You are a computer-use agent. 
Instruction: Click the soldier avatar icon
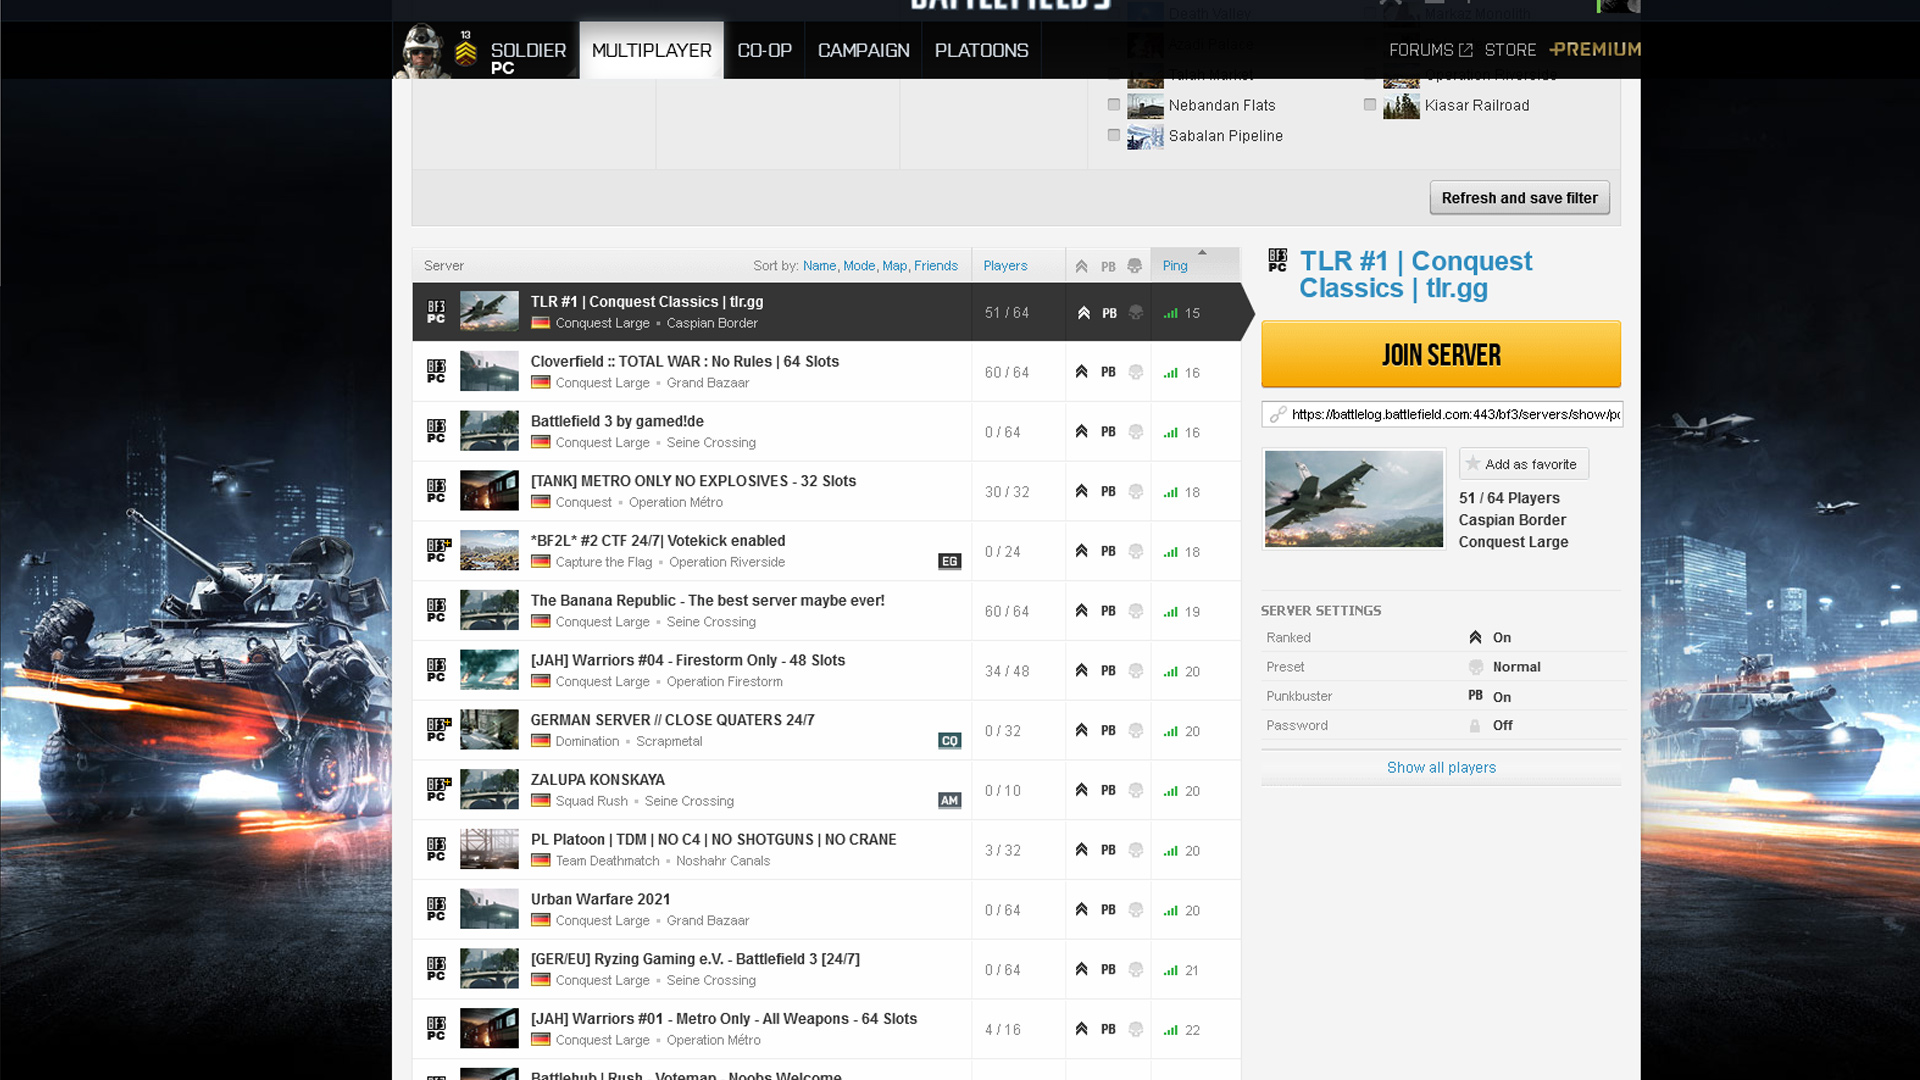[421, 50]
